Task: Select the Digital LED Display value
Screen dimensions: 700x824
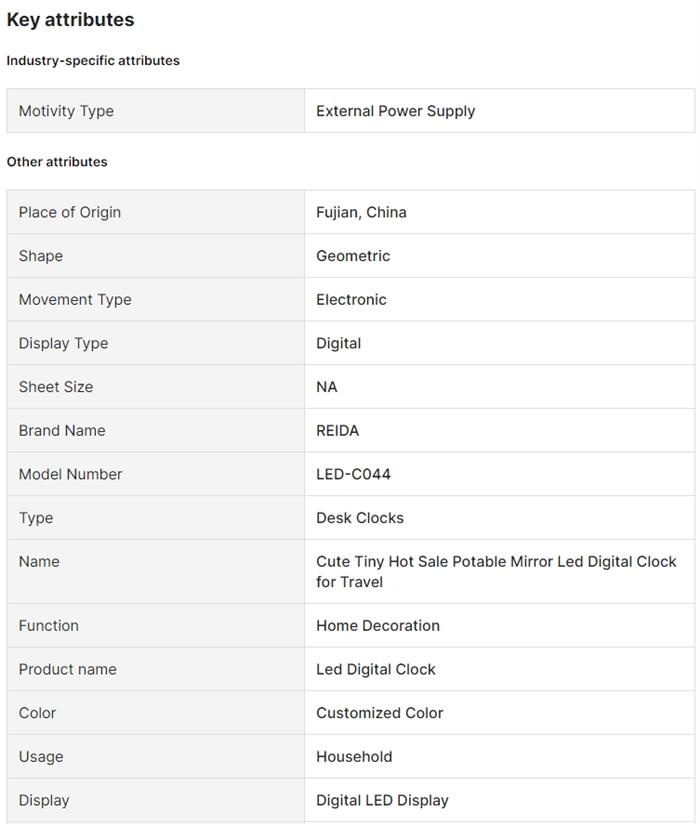Action: [382, 800]
